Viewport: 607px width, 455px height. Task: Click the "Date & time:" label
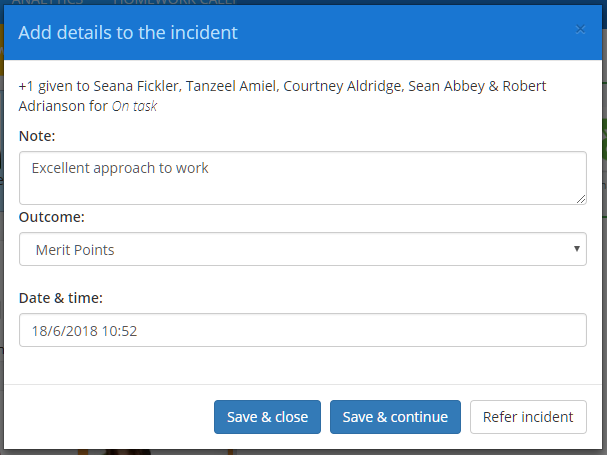(60, 298)
